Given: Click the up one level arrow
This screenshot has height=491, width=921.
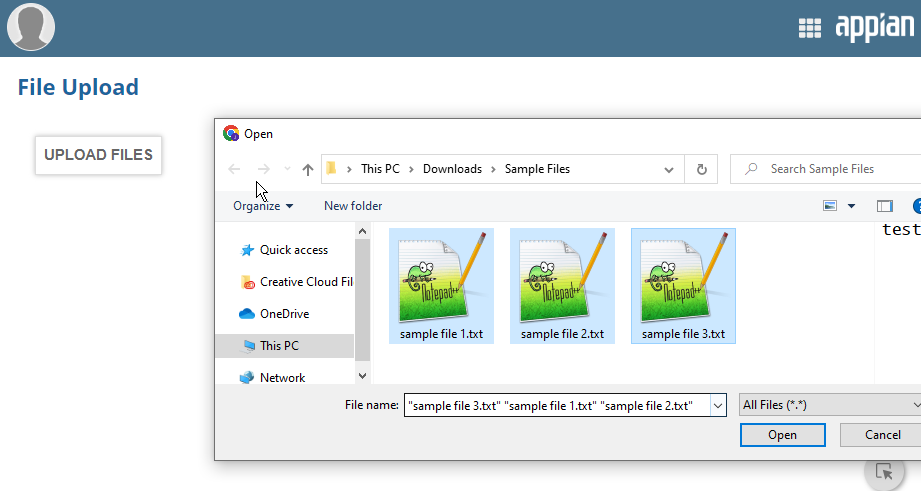Looking at the screenshot, I should pyautogui.click(x=308, y=170).
